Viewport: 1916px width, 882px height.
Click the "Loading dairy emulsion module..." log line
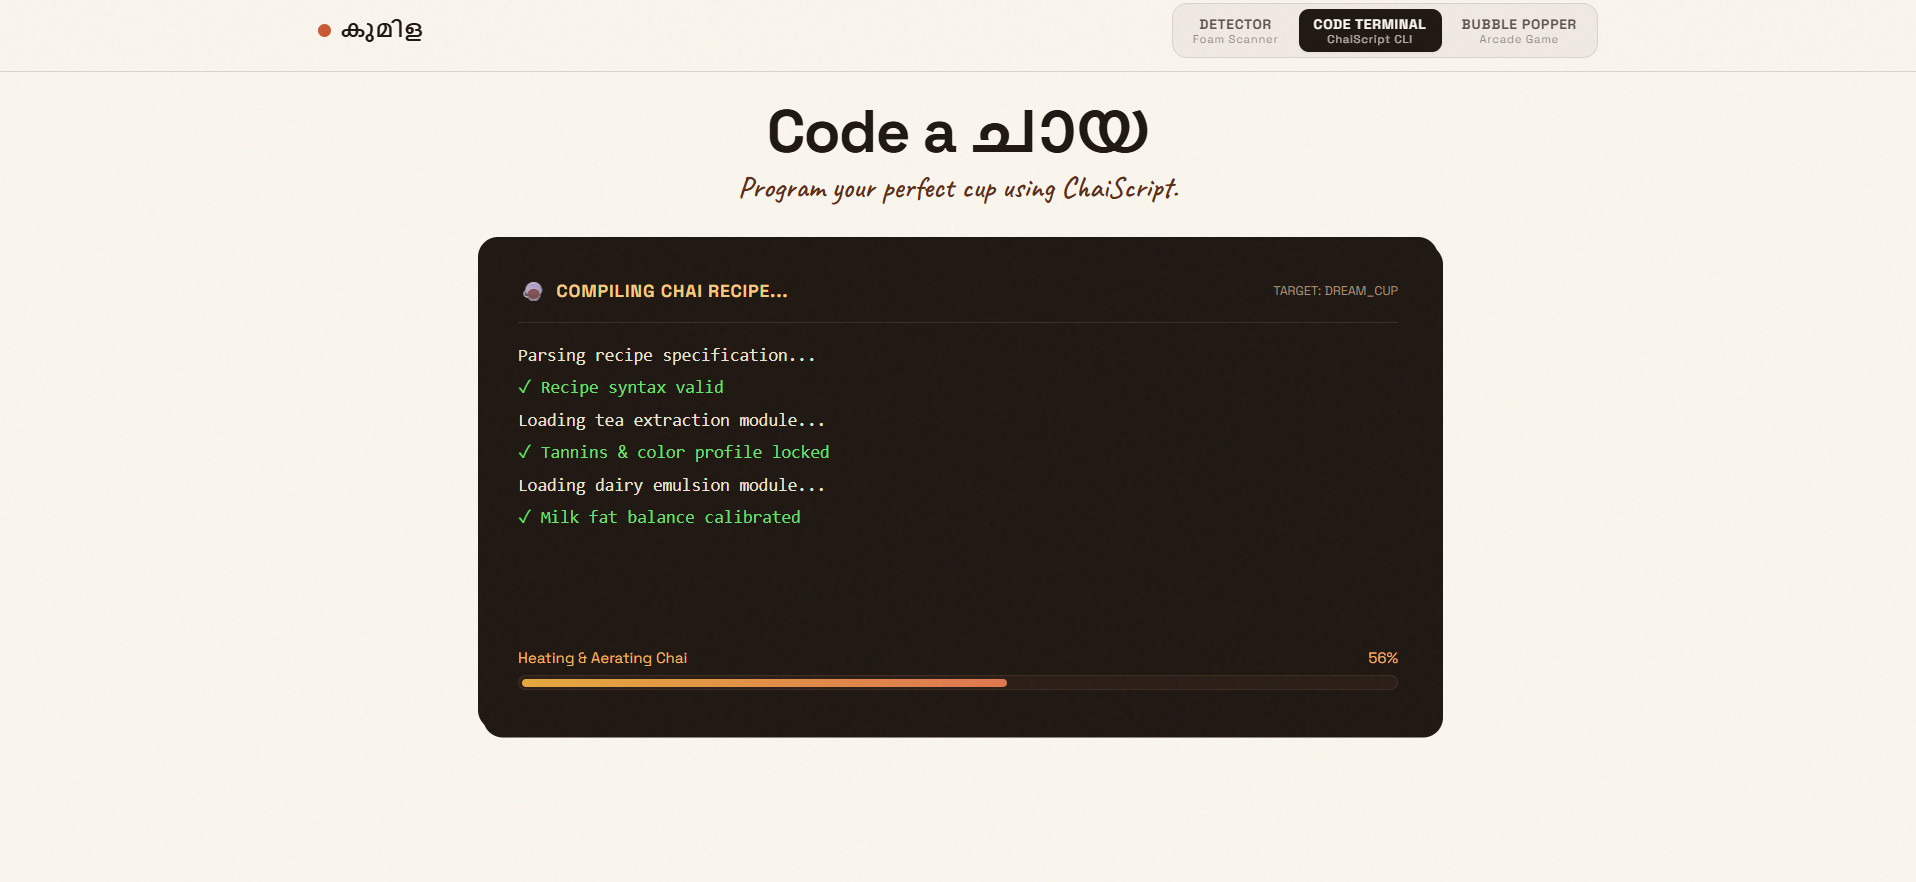[672, 485]
